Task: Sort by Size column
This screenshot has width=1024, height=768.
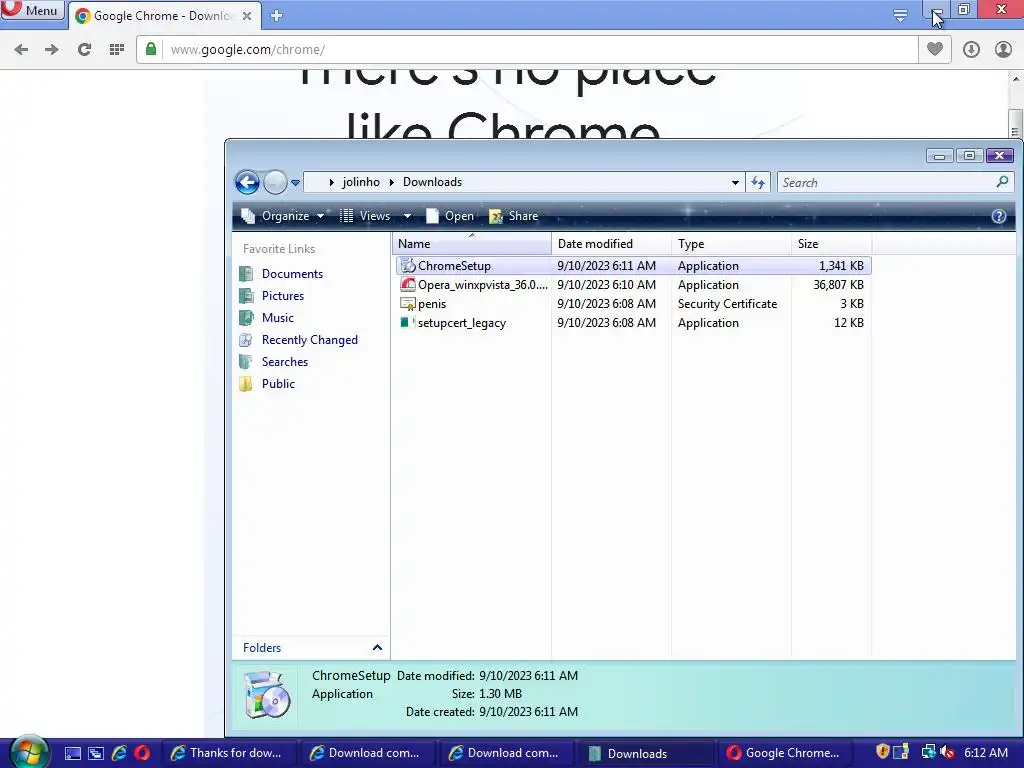Action: click(831, 244)
